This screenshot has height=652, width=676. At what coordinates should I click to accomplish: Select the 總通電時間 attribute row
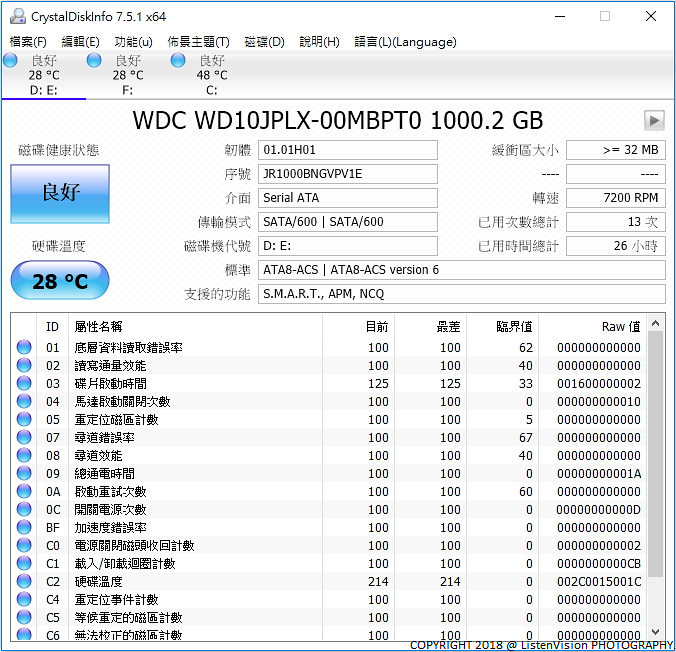point(329,473)
